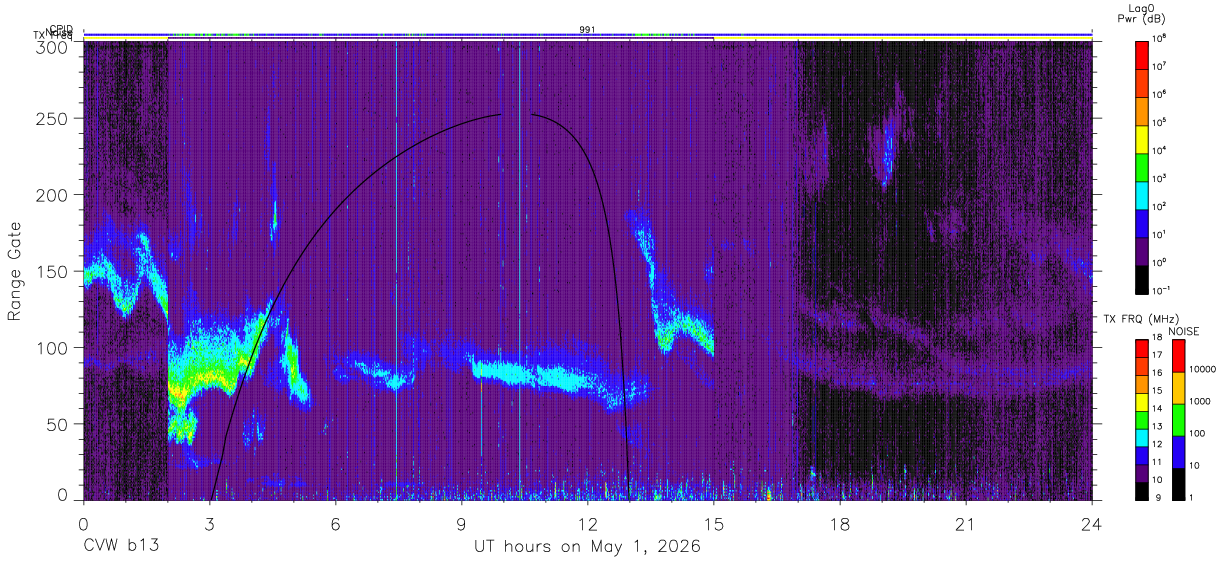Pick the cyan segment of TX FRQ colorbar
1228x567 pixels.
point(1143,438)
